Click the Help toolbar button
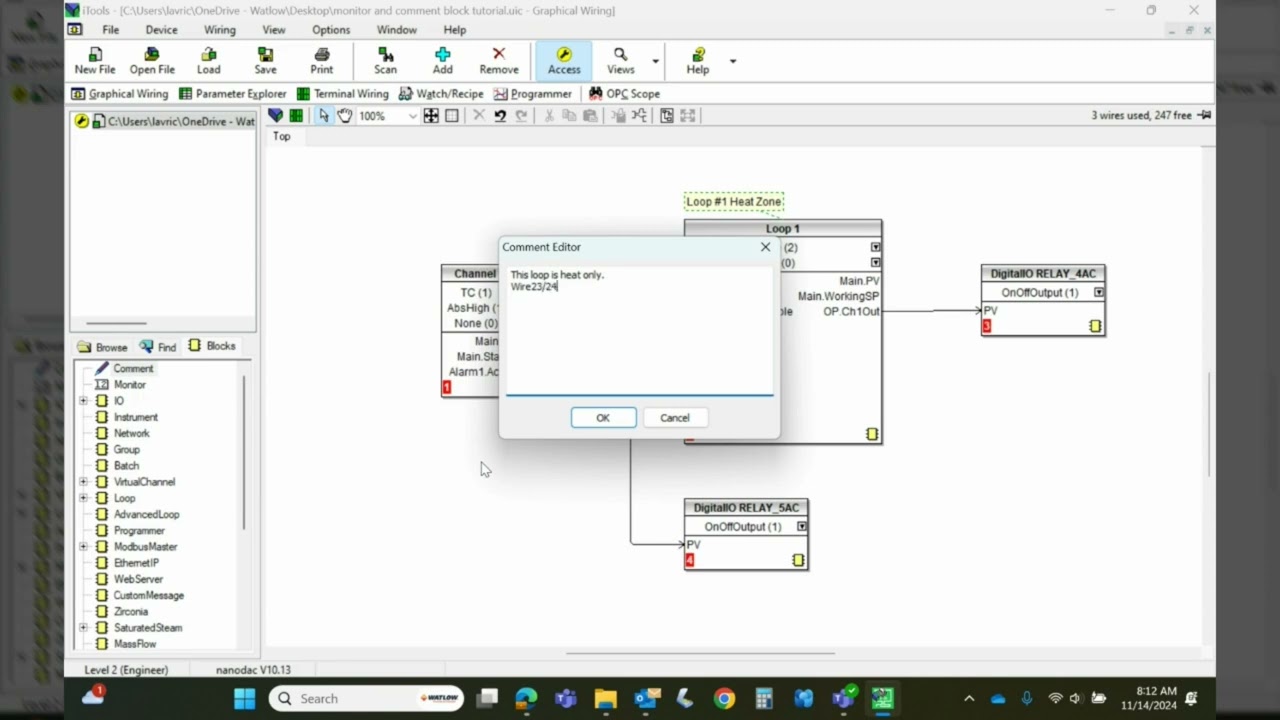1280x720 pixels. 697,61
